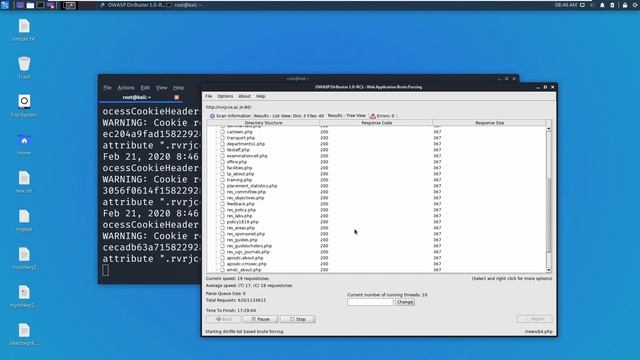Image resolution: width=640 pixels, height=360 pixels.
Task: Click the Response Size column header
Action: pos(489,123)
